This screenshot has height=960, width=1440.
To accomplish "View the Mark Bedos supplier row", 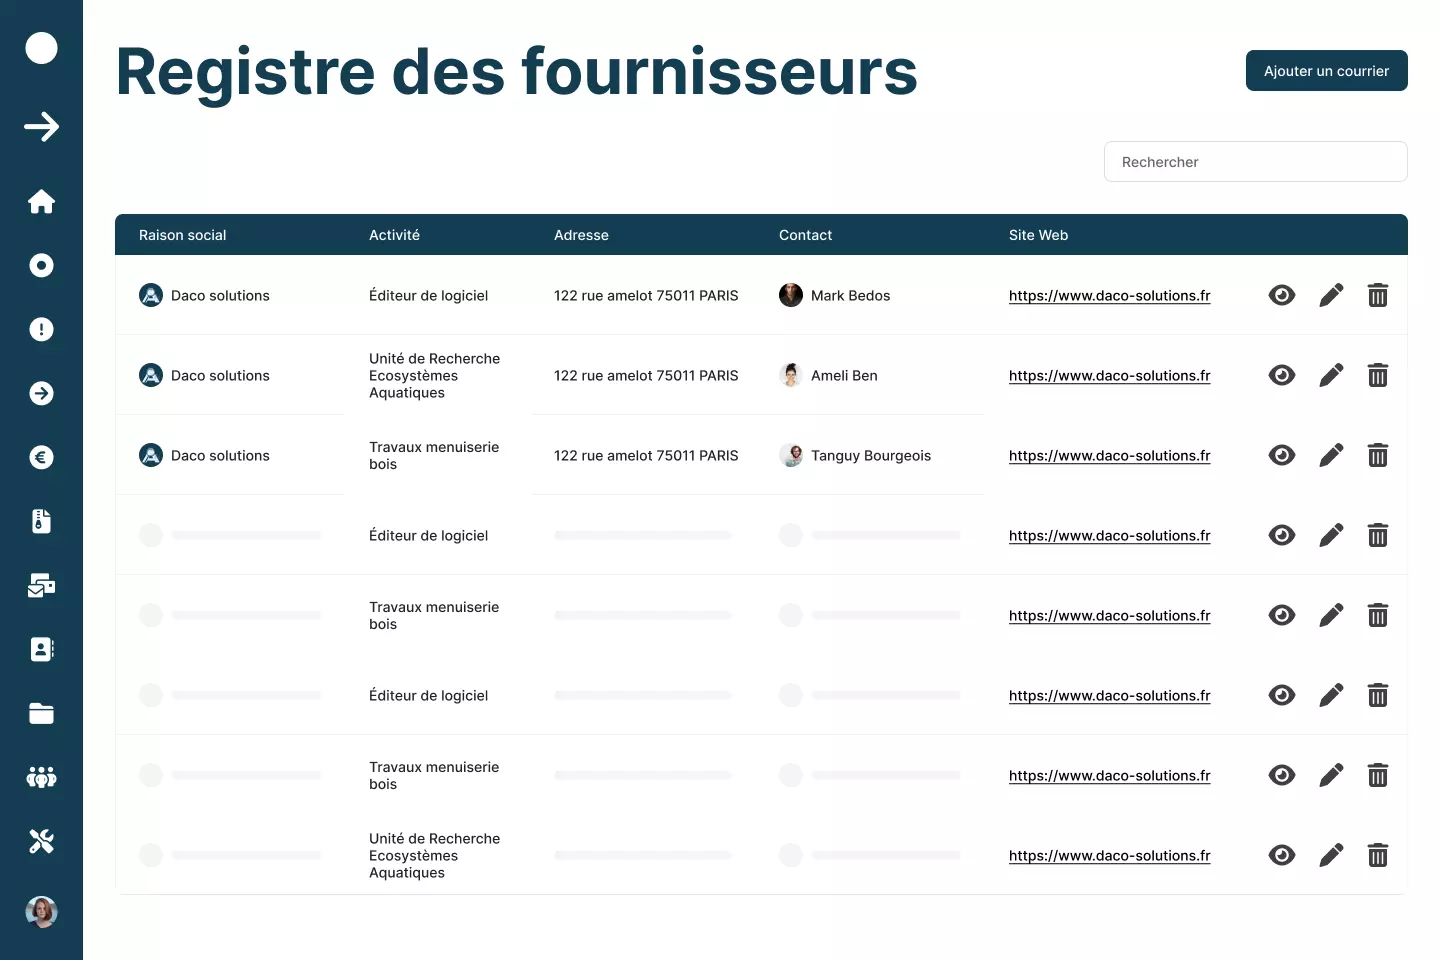I will tap(1281, 295).
